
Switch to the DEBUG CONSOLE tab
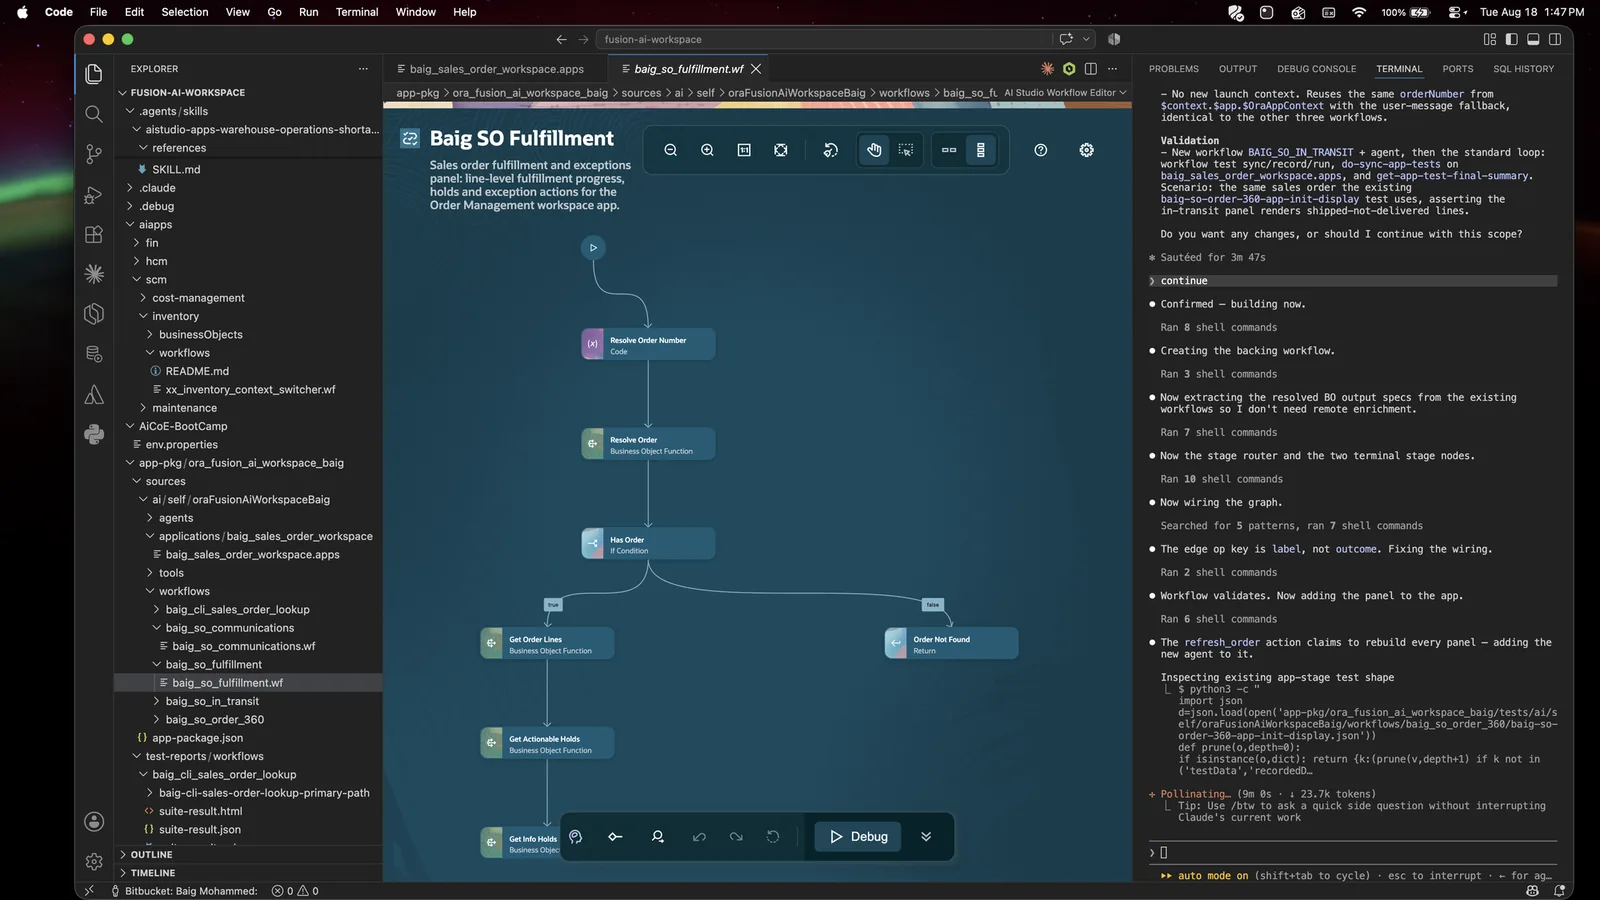[1316, 69]
